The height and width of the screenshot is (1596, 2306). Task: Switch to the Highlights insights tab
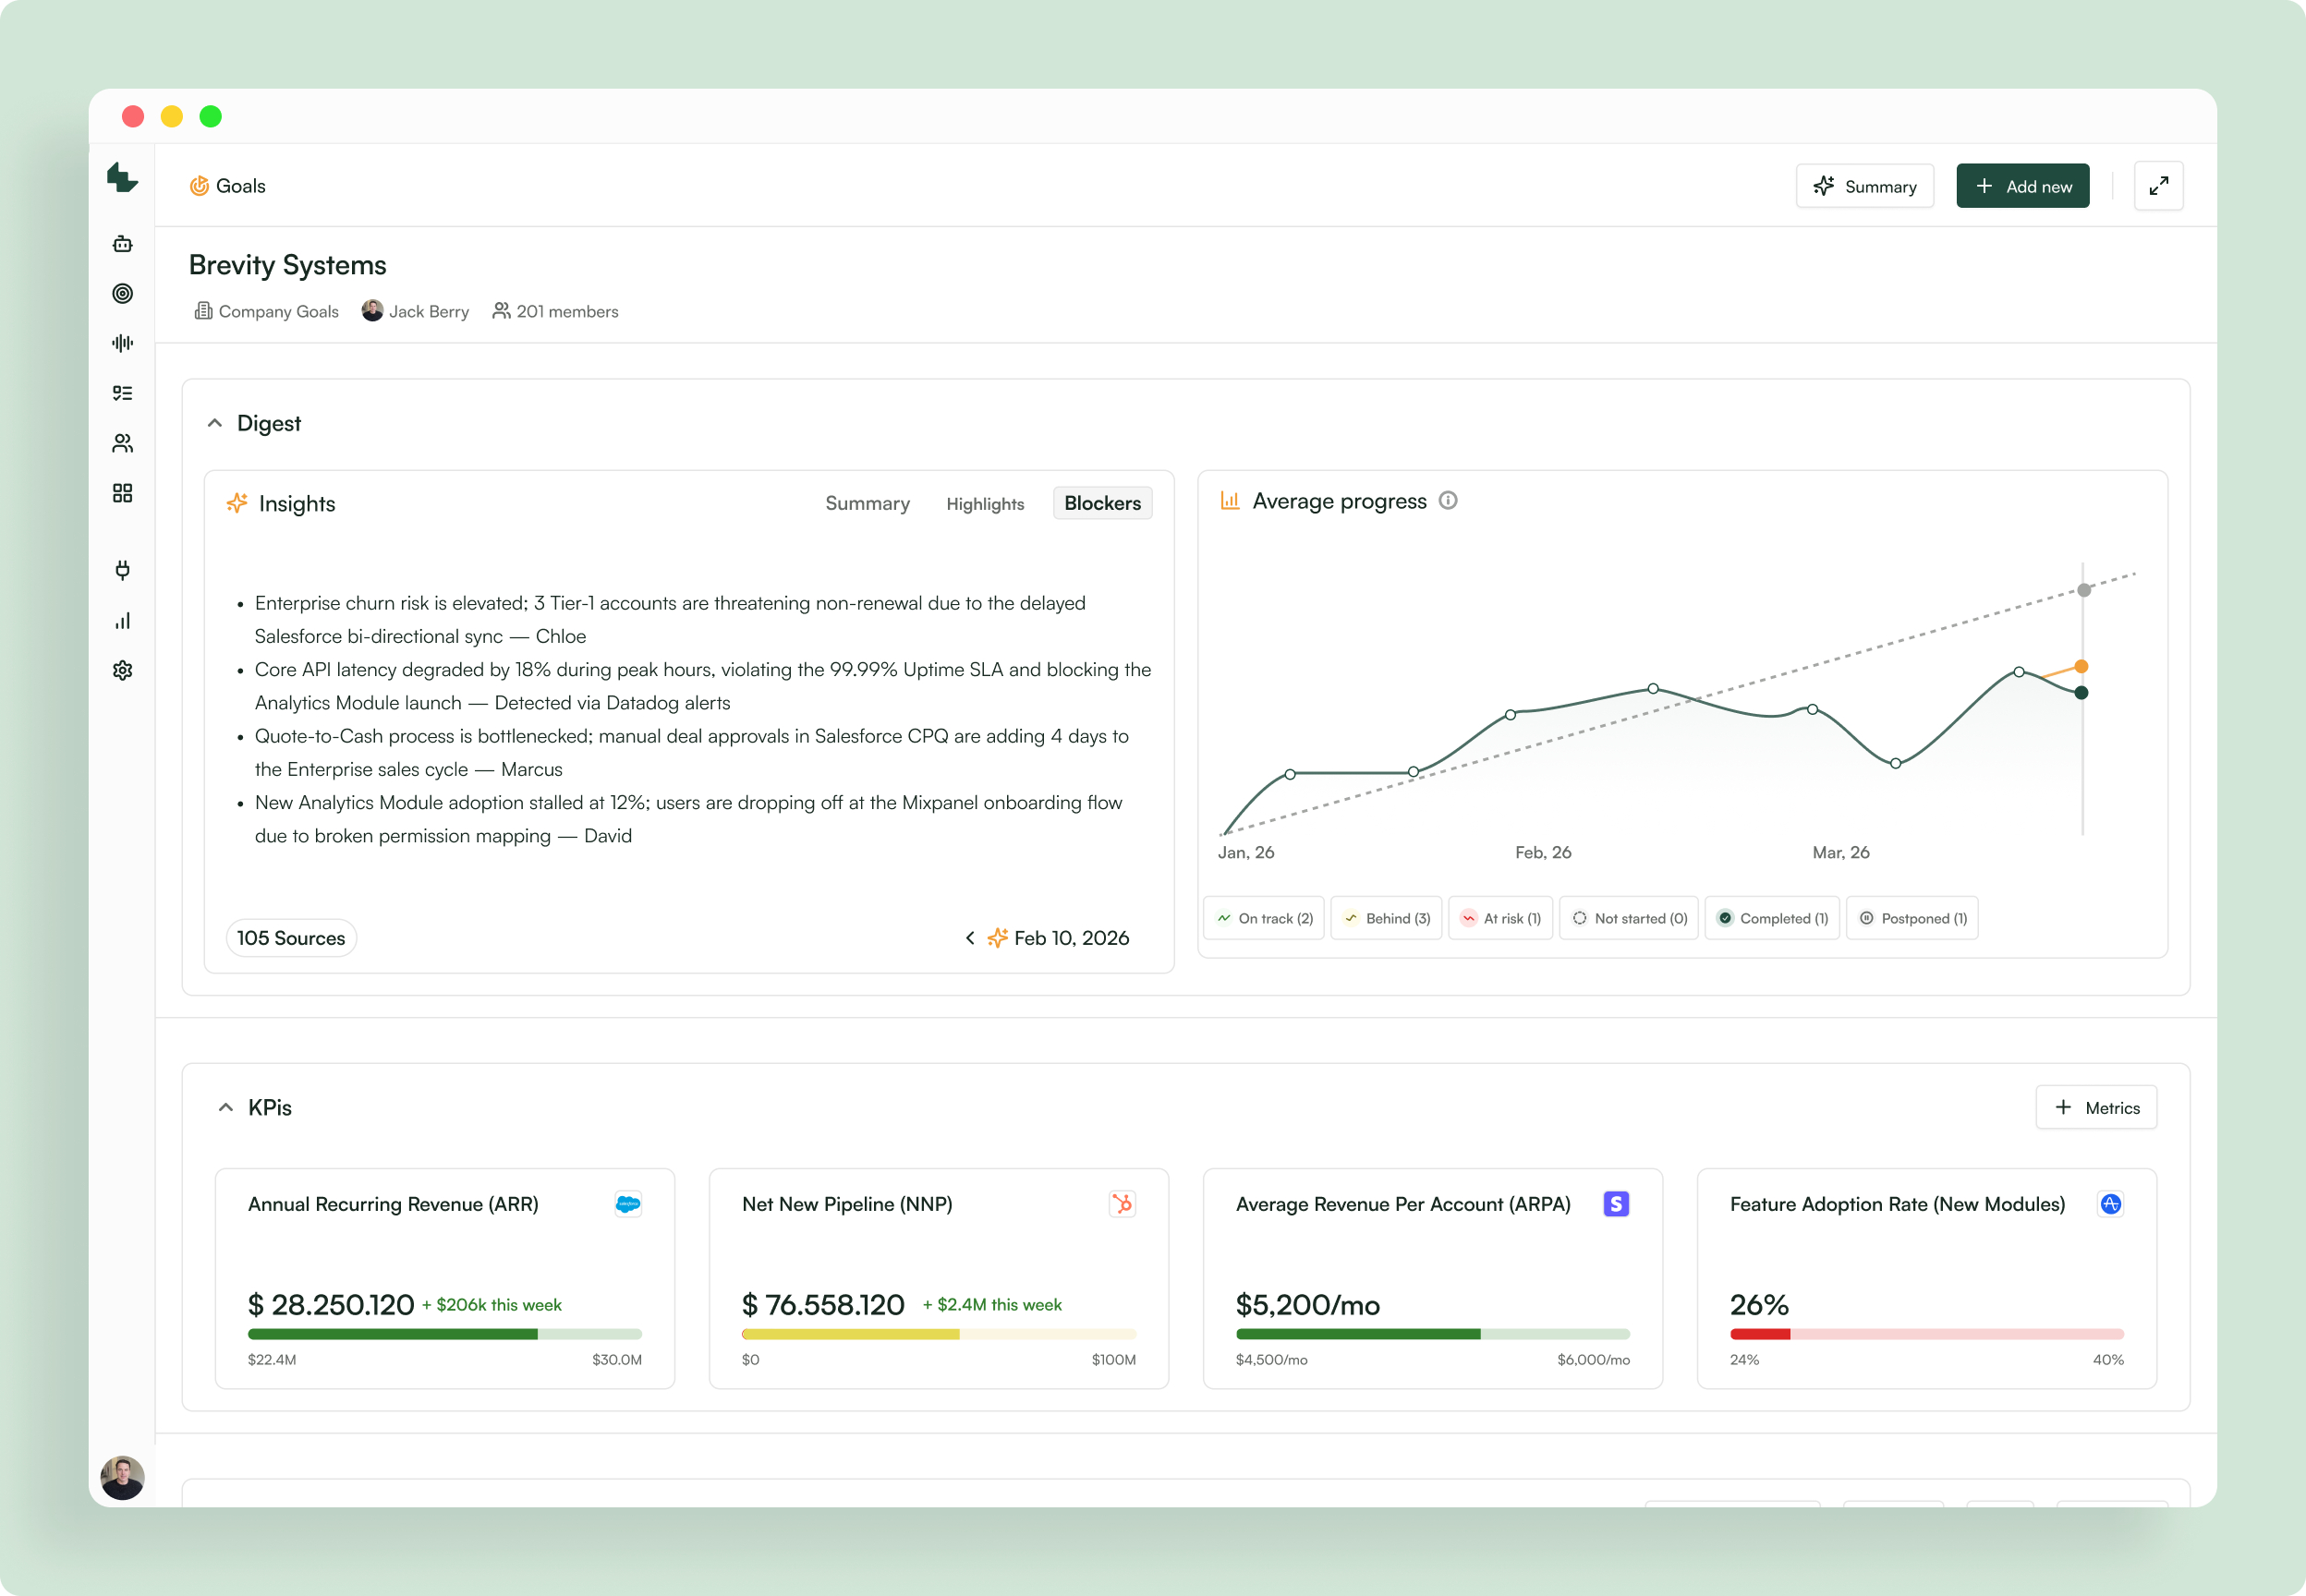[x=984, y=504]
